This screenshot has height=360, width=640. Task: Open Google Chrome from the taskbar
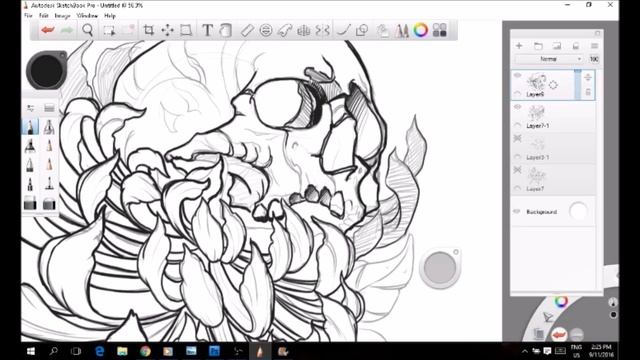(145, 351)
